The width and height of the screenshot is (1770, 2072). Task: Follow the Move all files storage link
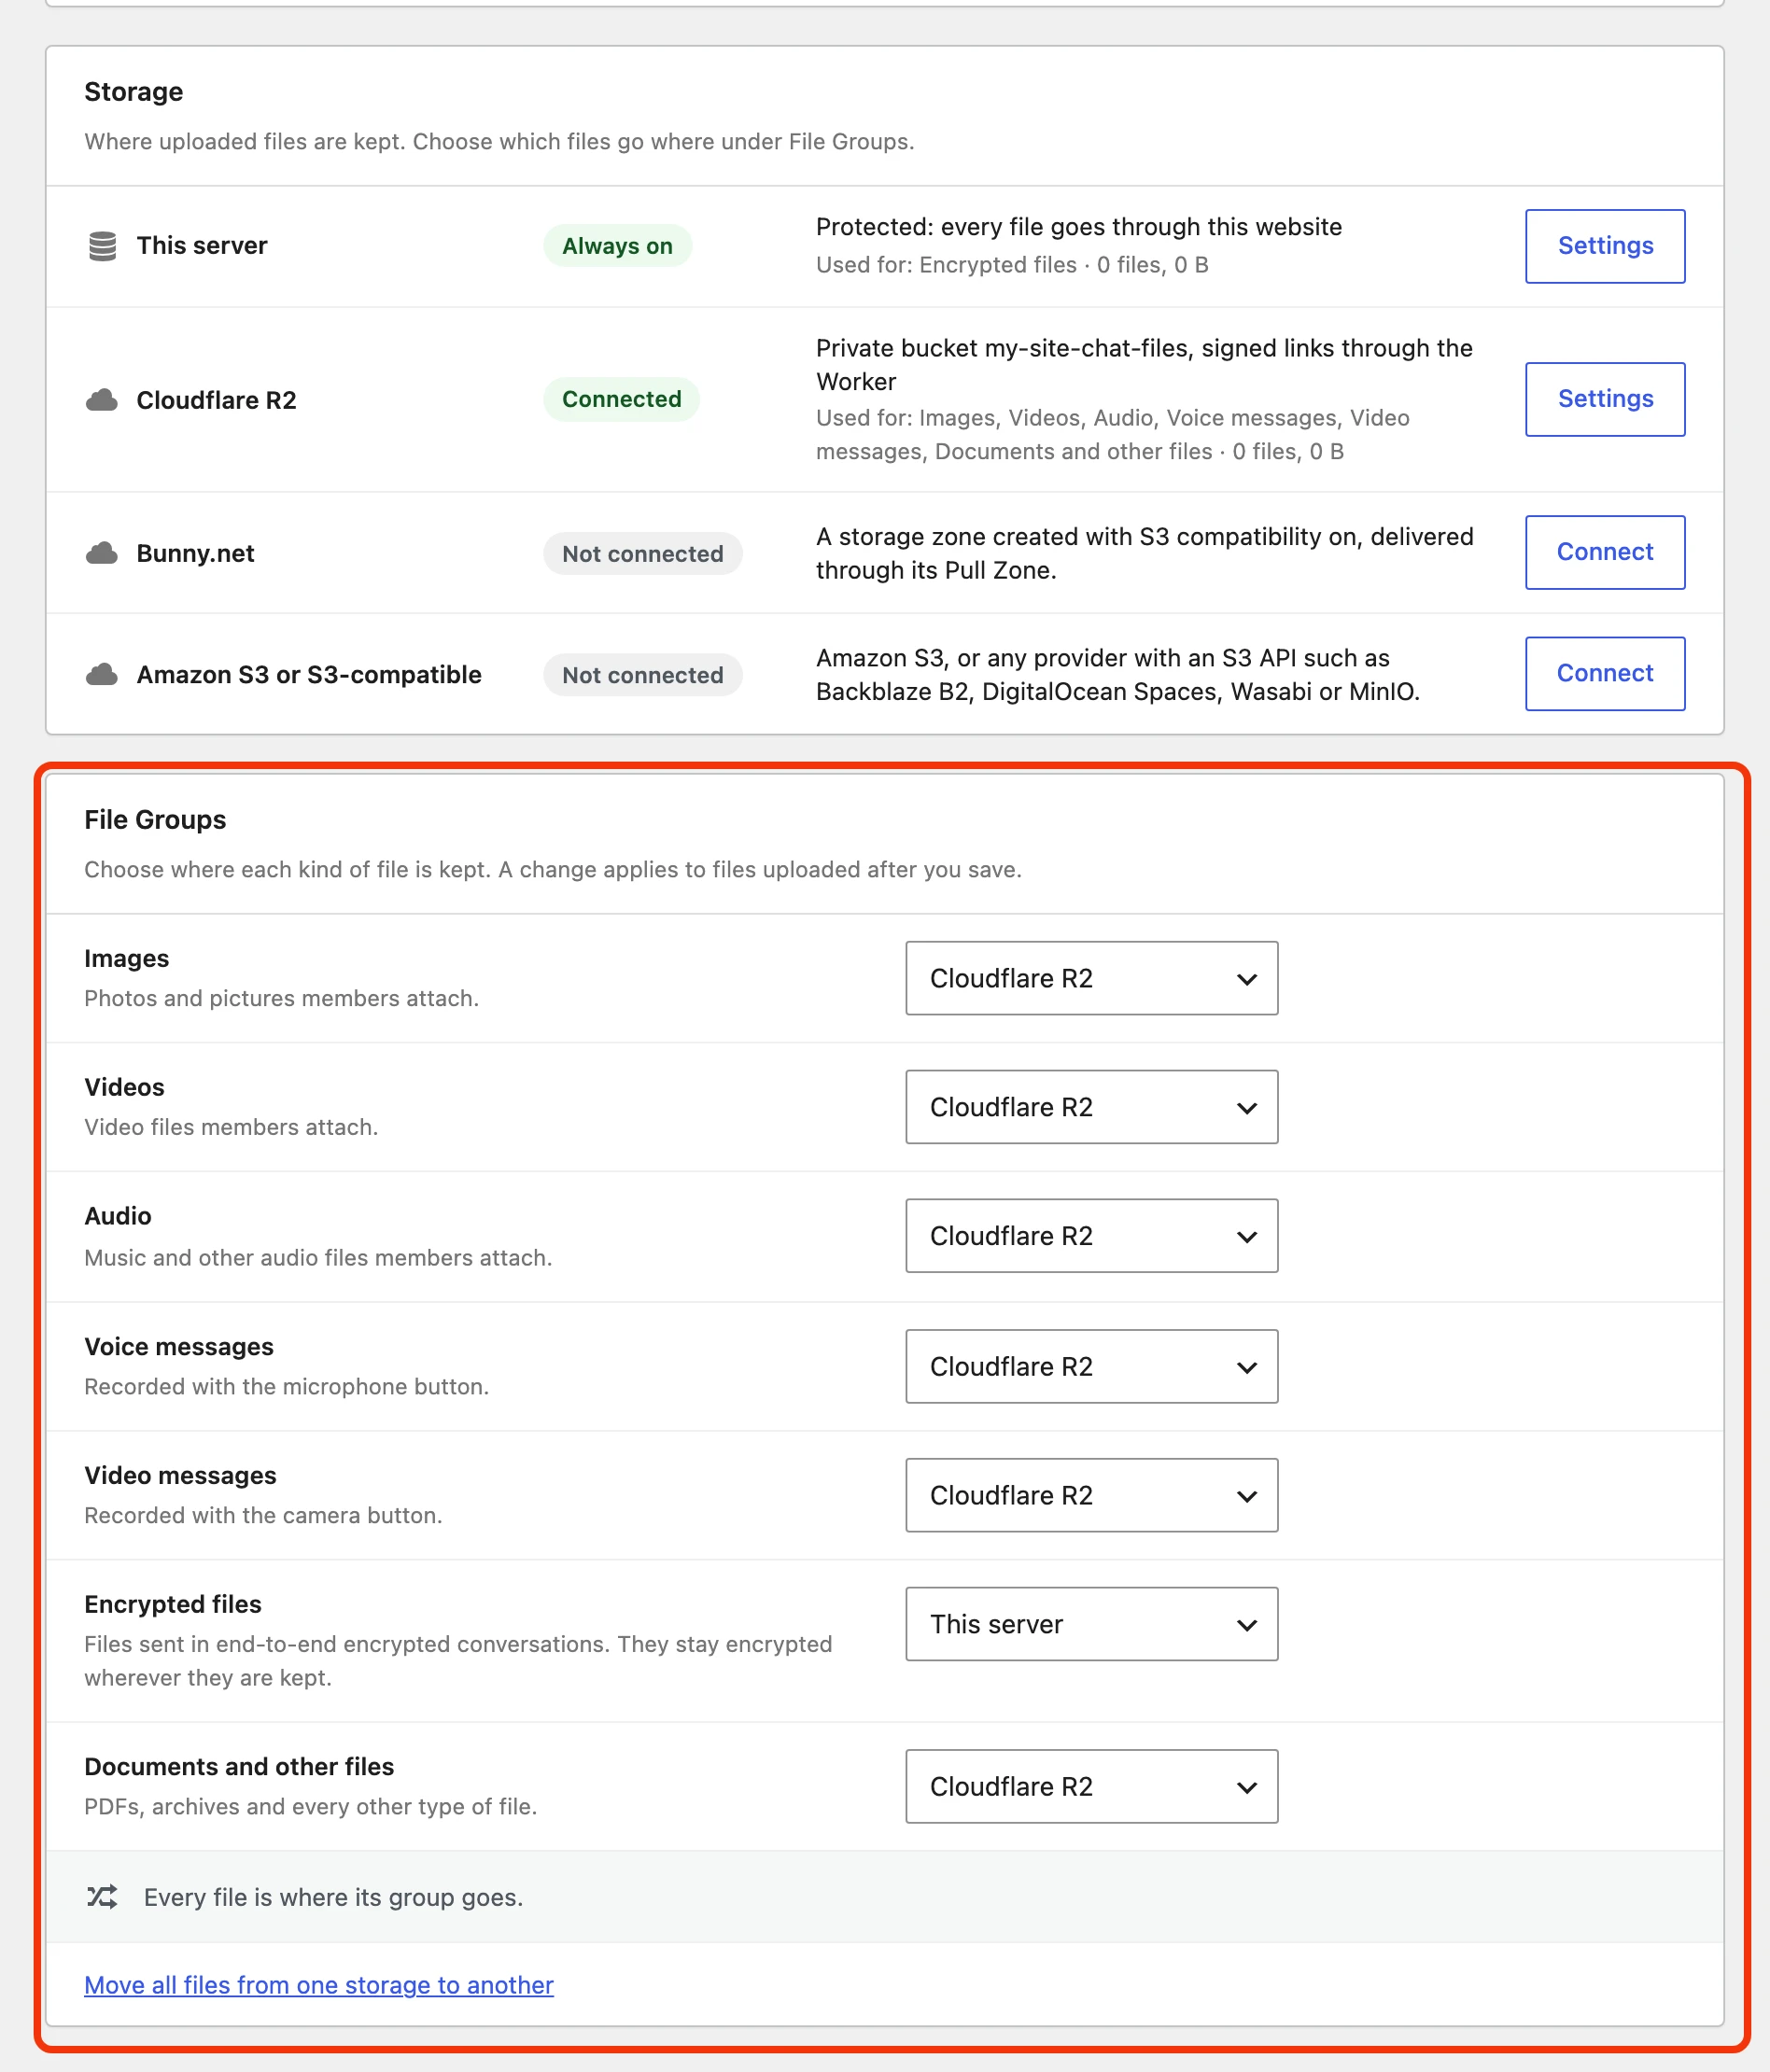click(x=319, y=1986)
